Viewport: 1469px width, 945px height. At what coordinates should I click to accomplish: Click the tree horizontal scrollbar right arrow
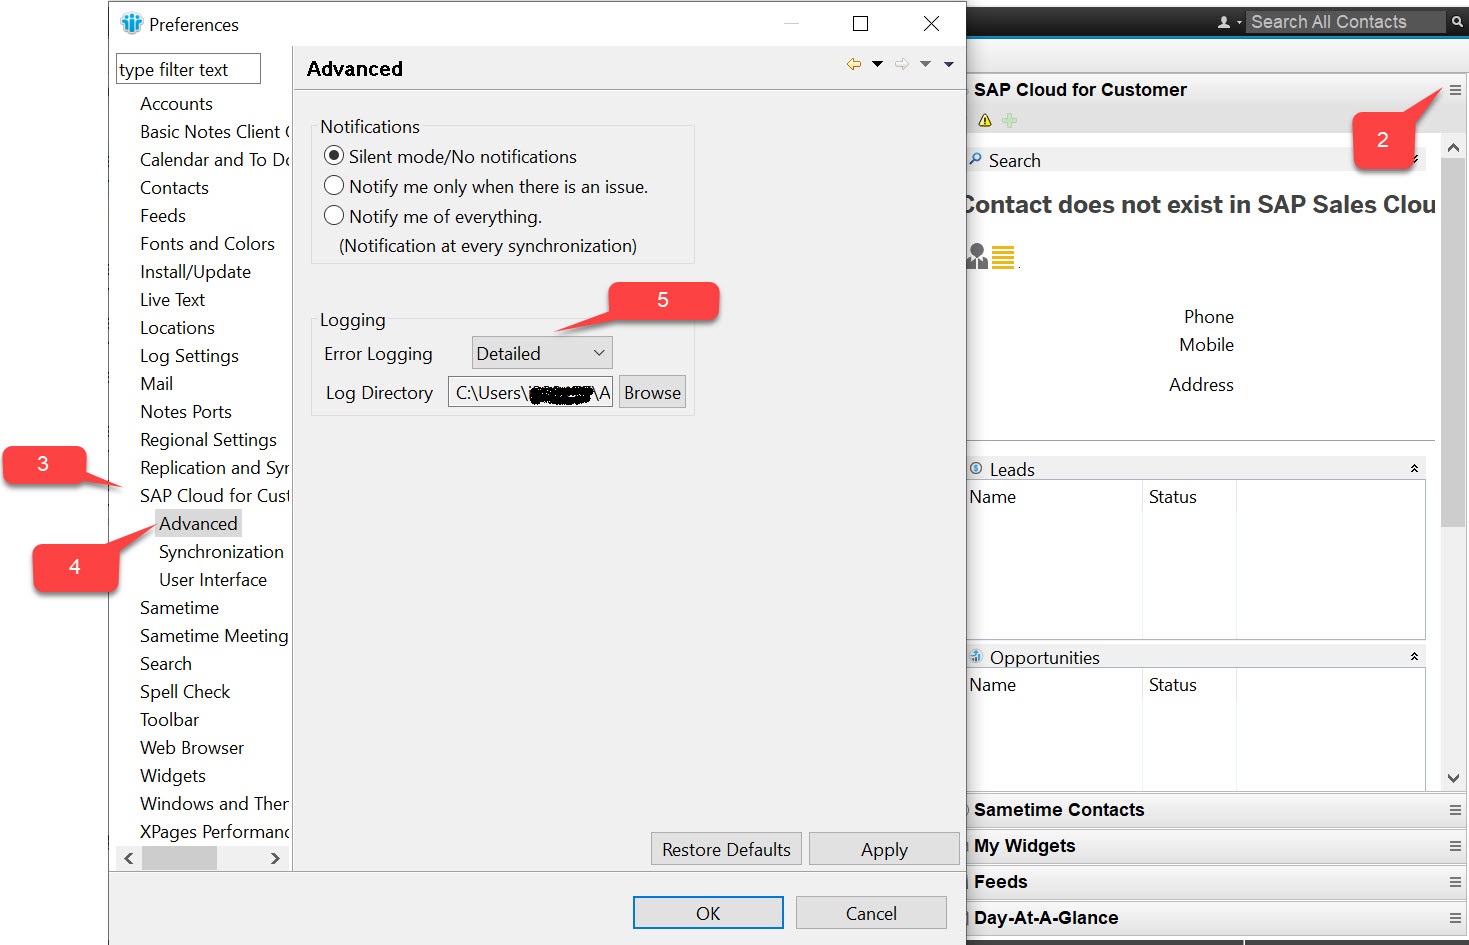[x=275, y=858]
